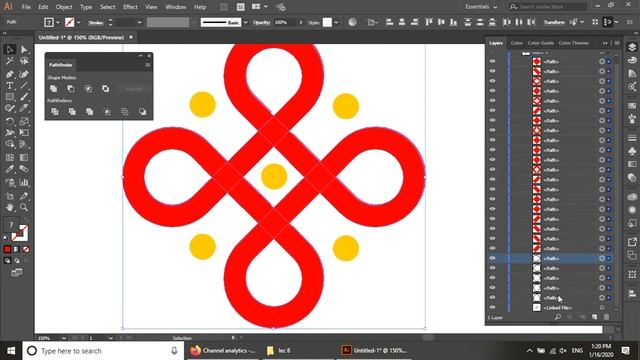This screenshot has width=640, height=360.
Task: Switch to Color Guide tab
Action: tap(540, 43)
